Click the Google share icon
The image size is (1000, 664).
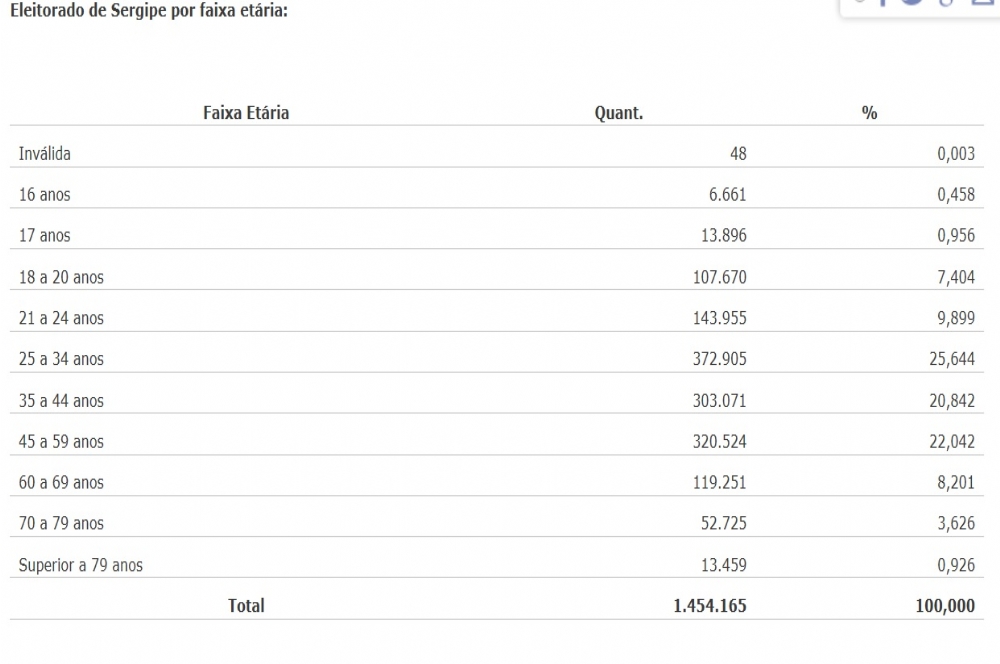946,3
